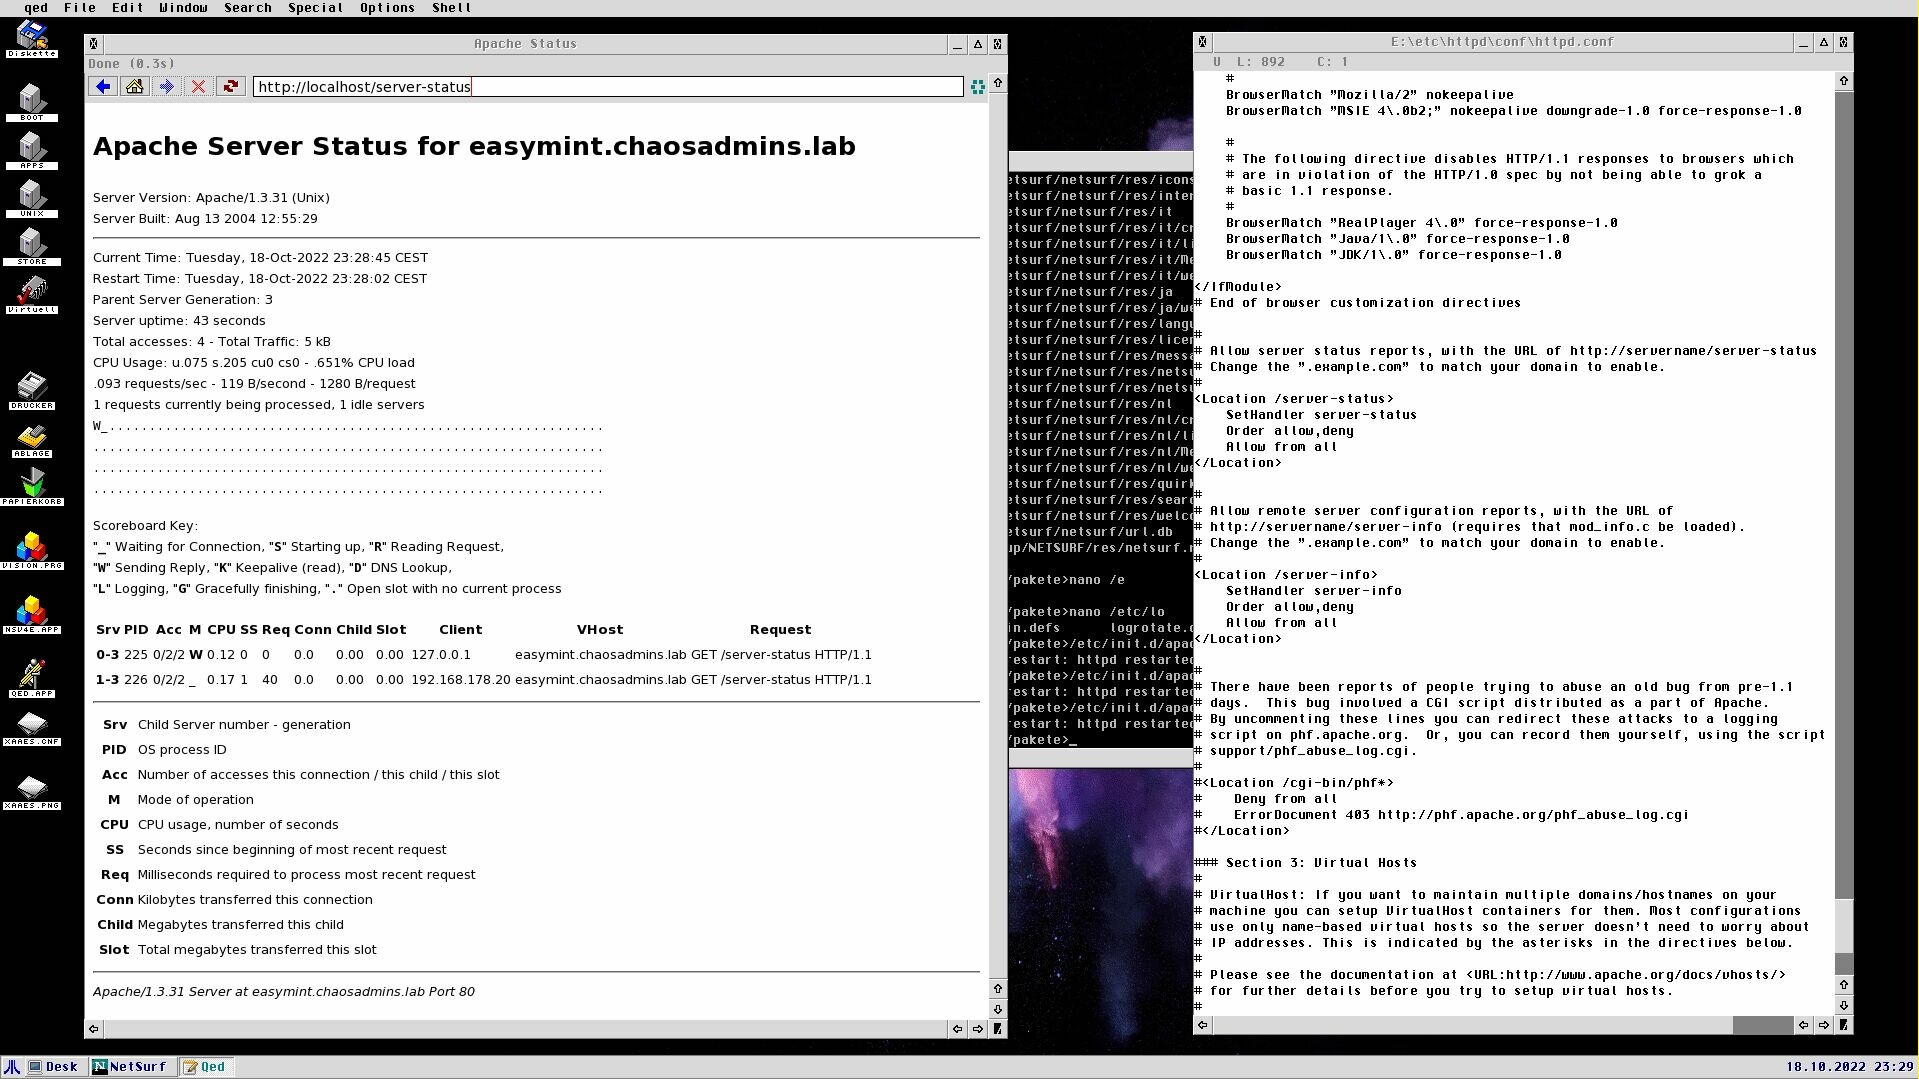Click the NetSurf home button
This screenshot has width=1919, height=1079.
click(x=134, y=87)
